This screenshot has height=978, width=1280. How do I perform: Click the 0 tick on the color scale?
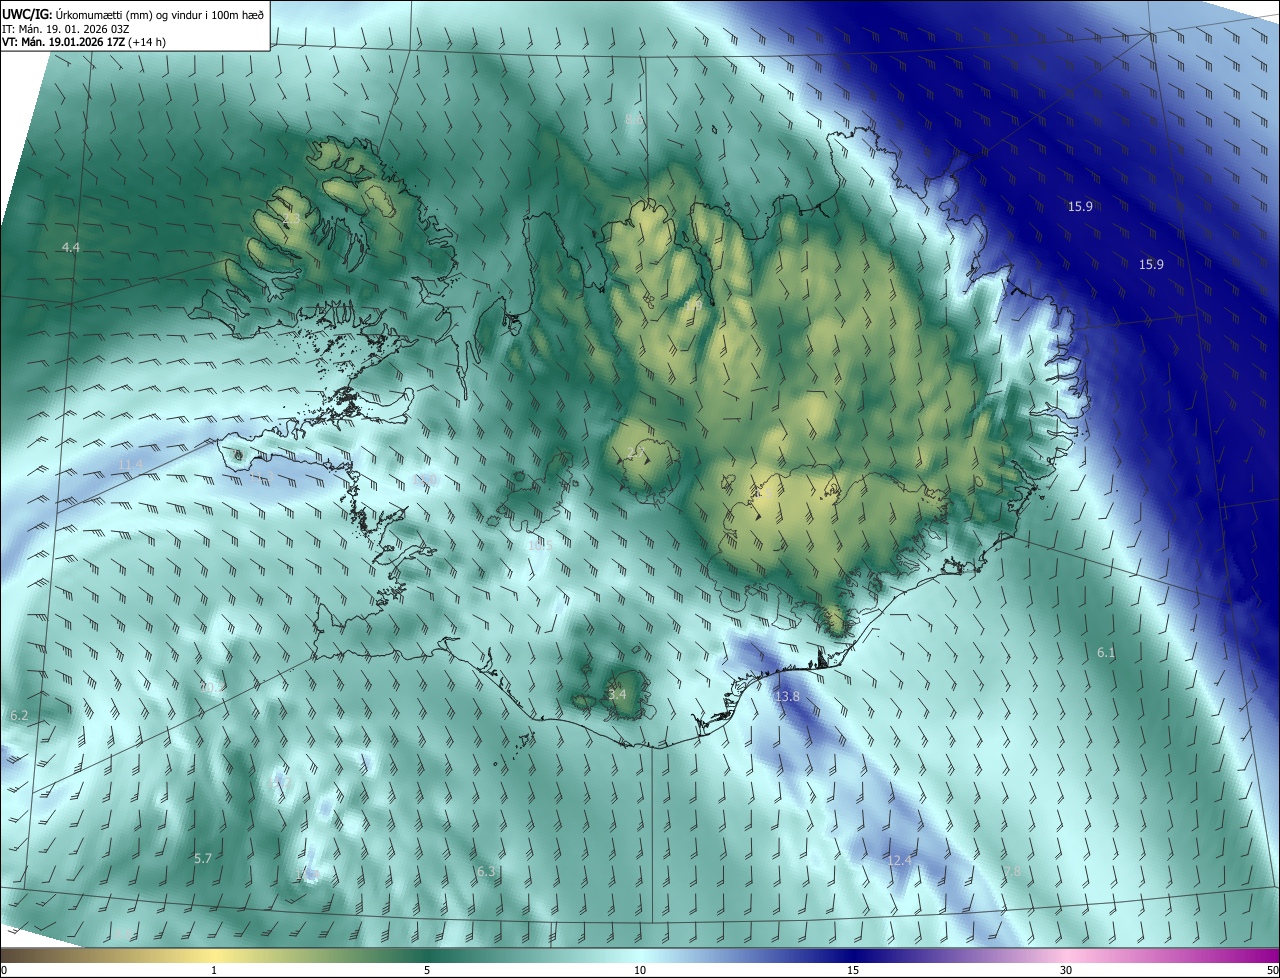[4, 971]
